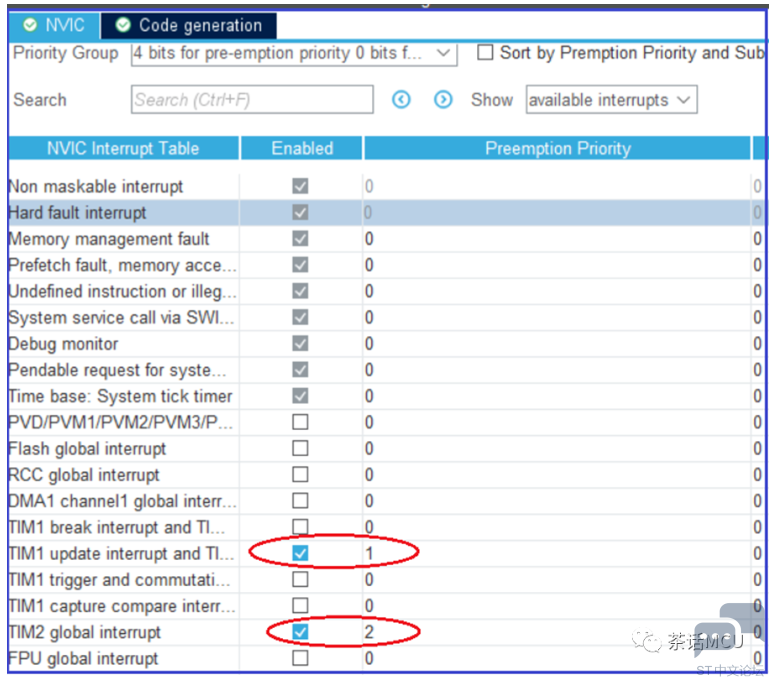Disable TIM2 global interrupt checkbox
Viewport: 773px width, 686px height.
pyautogui.click(x=300, y=632)
